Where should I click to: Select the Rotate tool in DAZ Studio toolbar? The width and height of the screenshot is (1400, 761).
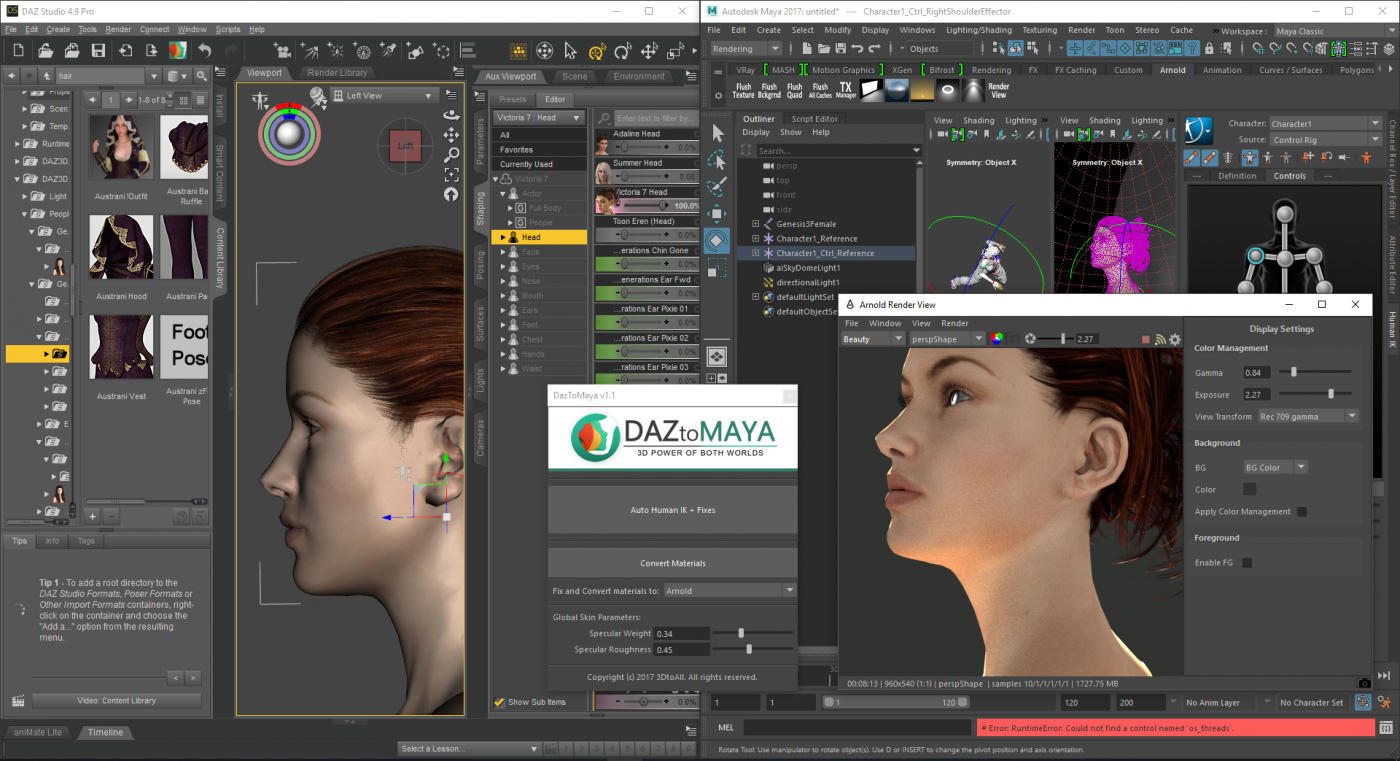(623, 51)
